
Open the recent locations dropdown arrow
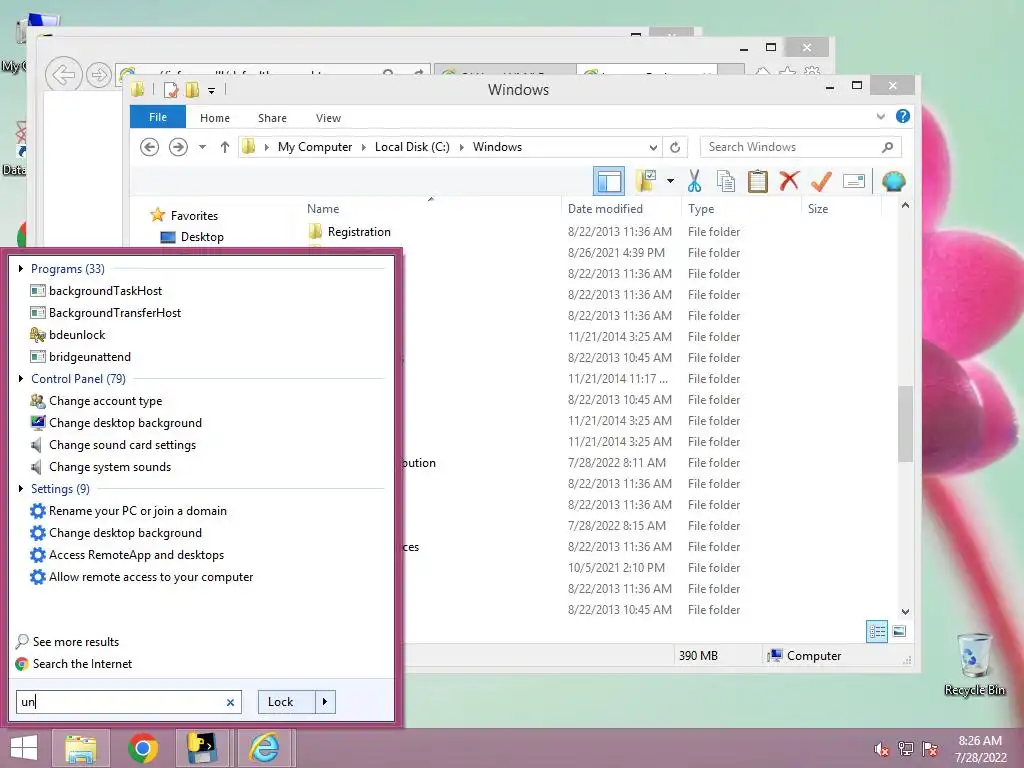tap(202, 147)
